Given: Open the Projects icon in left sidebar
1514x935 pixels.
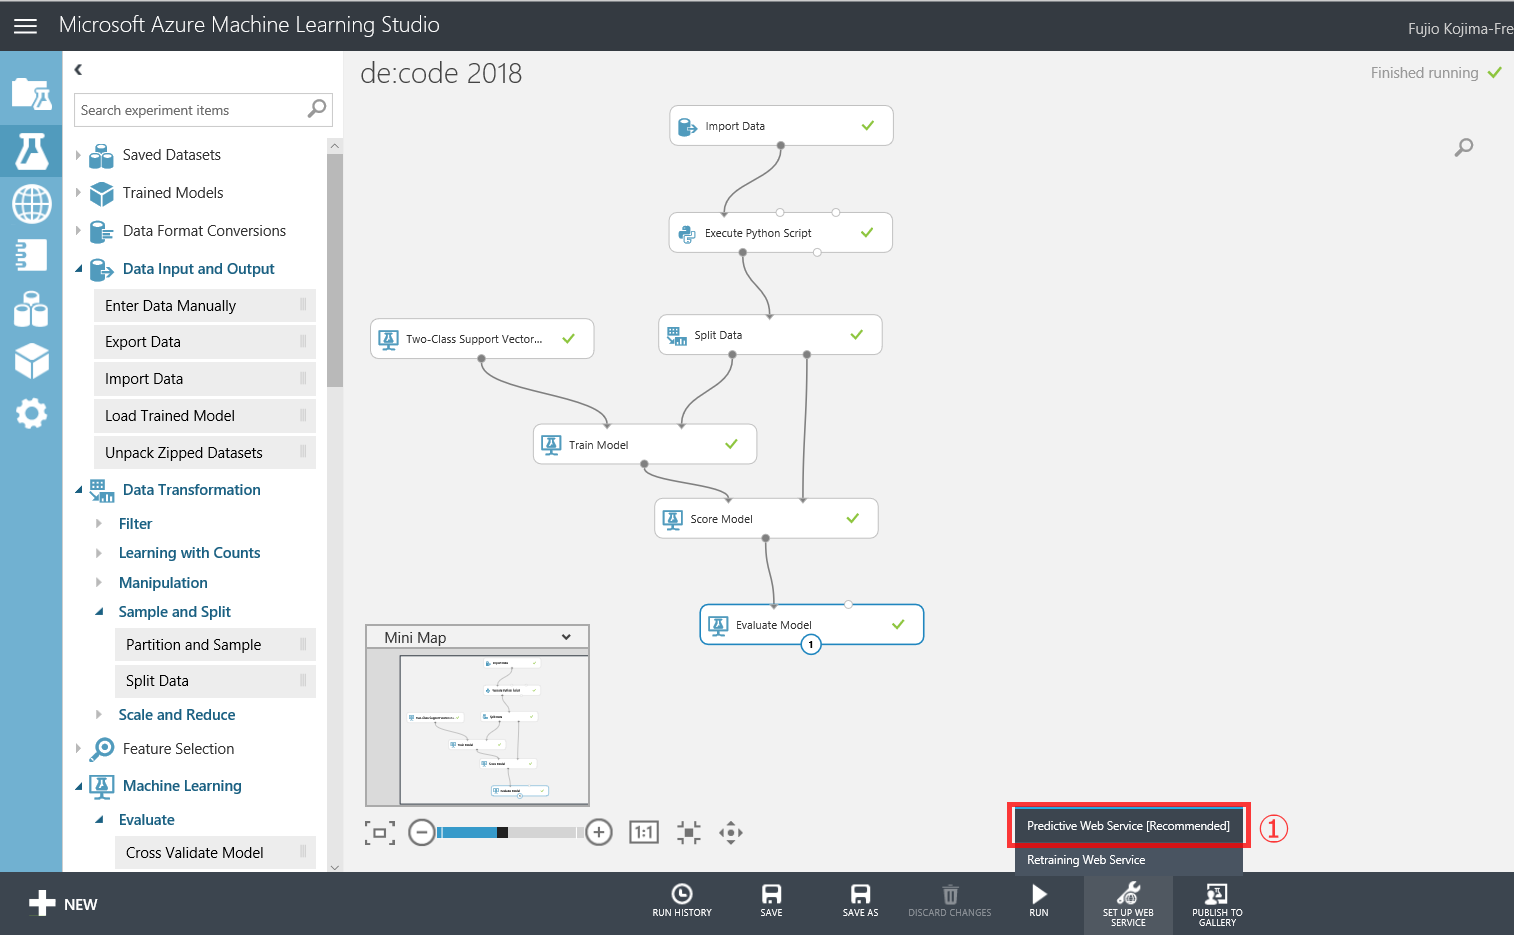Looking at the screenshot, I should coord(31,96).
